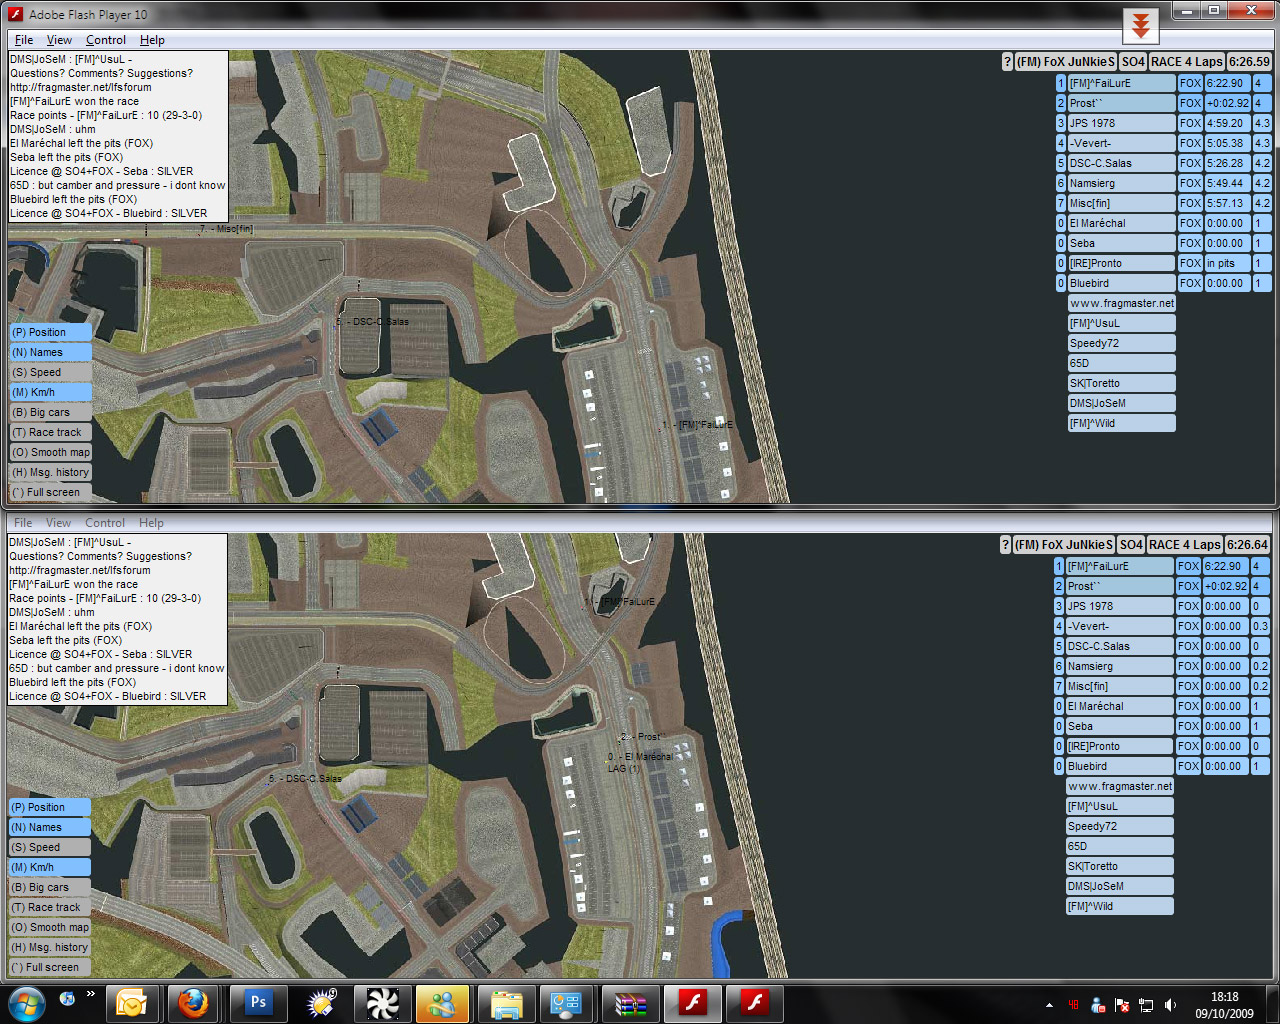Toggle (O) Smooth map in bottom window
Viewport: 1280px width, 1024px height.
pyautogui.click(x=49, y=927)
